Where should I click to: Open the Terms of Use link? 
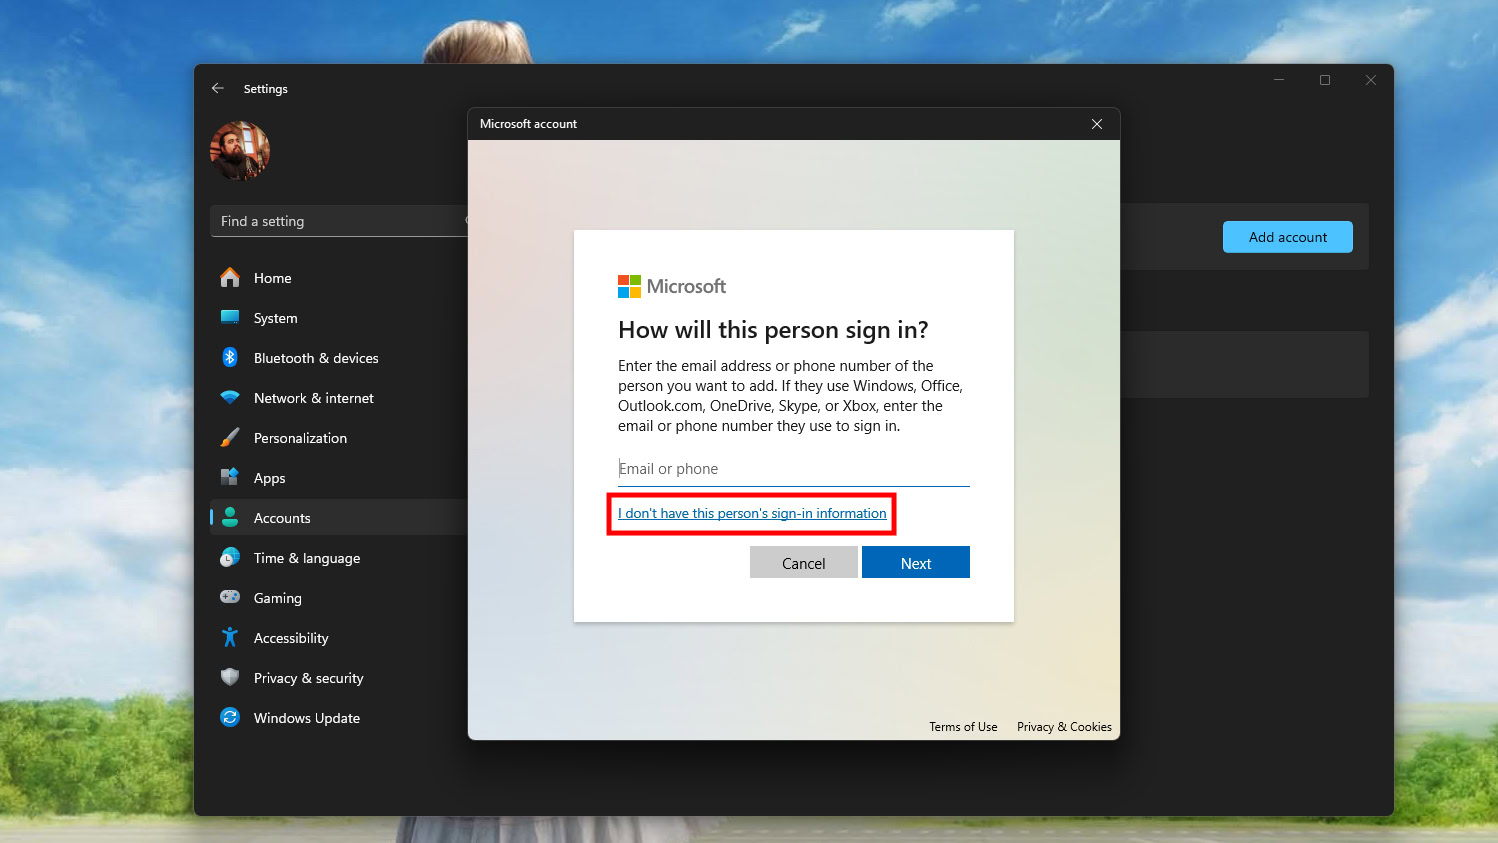tap(963, 727)
